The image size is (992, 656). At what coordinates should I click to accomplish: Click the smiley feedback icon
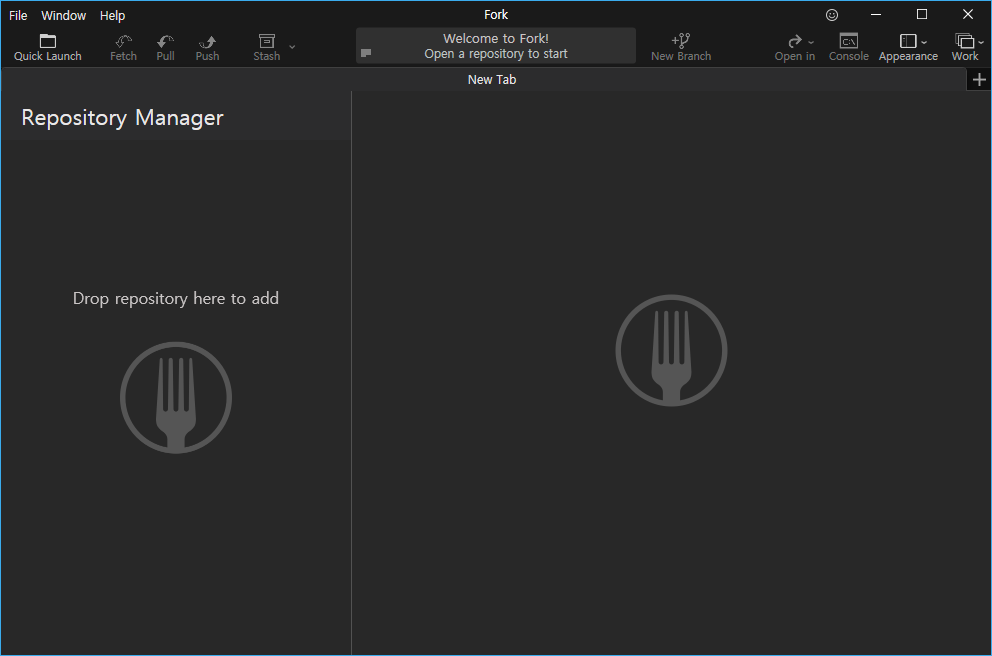pos(832,15)
